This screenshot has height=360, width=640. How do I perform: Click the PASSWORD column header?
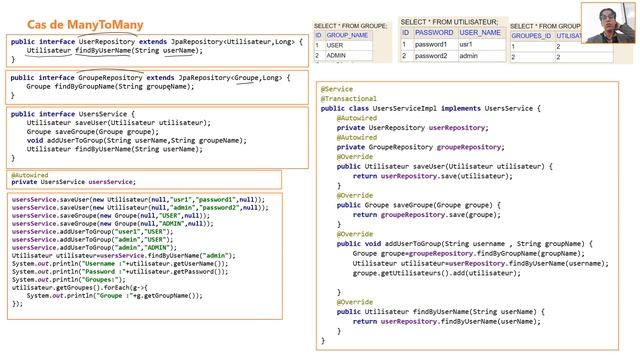coord(434,32)
